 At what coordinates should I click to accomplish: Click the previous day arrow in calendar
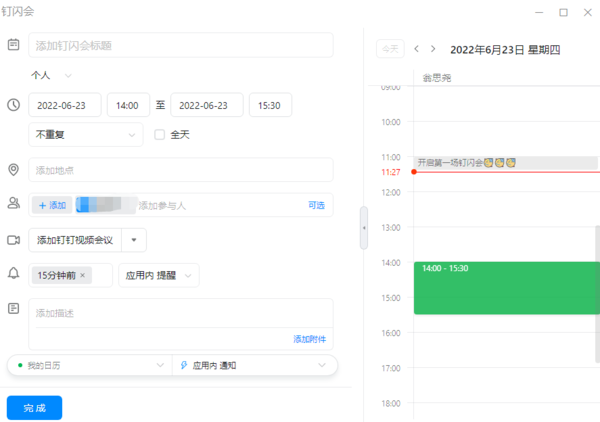[417, 49]
